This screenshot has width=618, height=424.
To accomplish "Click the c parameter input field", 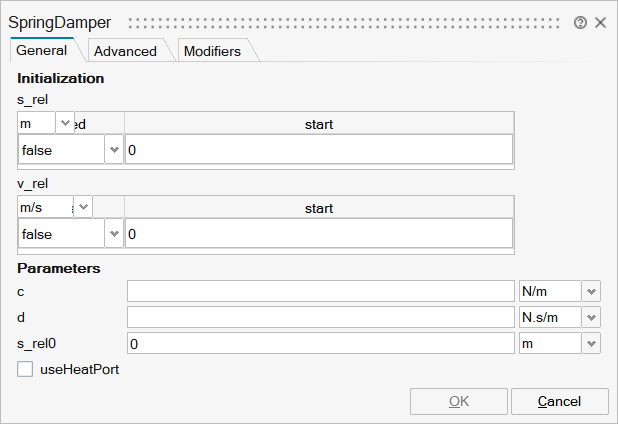I will point(320,291).
